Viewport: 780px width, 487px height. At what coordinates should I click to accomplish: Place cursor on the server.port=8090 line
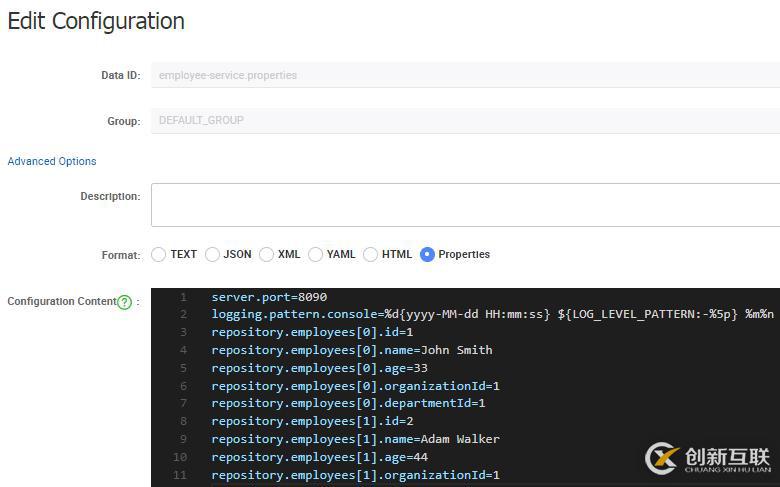(x=269, y=297)
